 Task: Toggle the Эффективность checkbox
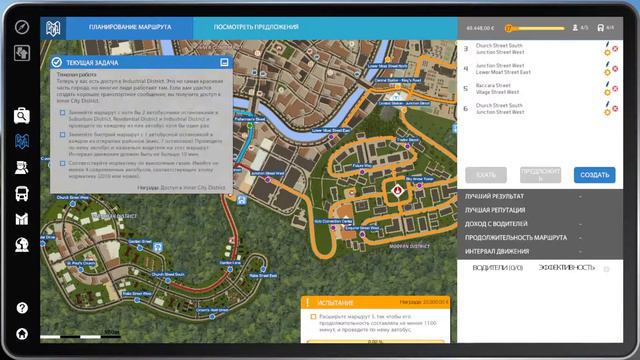click(x=607, y=269)
